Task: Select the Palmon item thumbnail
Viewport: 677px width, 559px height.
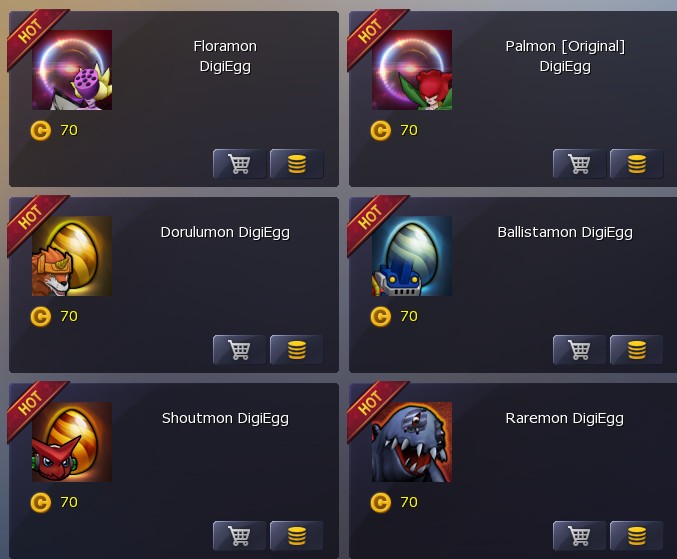Action: click(x=412, y=70)
